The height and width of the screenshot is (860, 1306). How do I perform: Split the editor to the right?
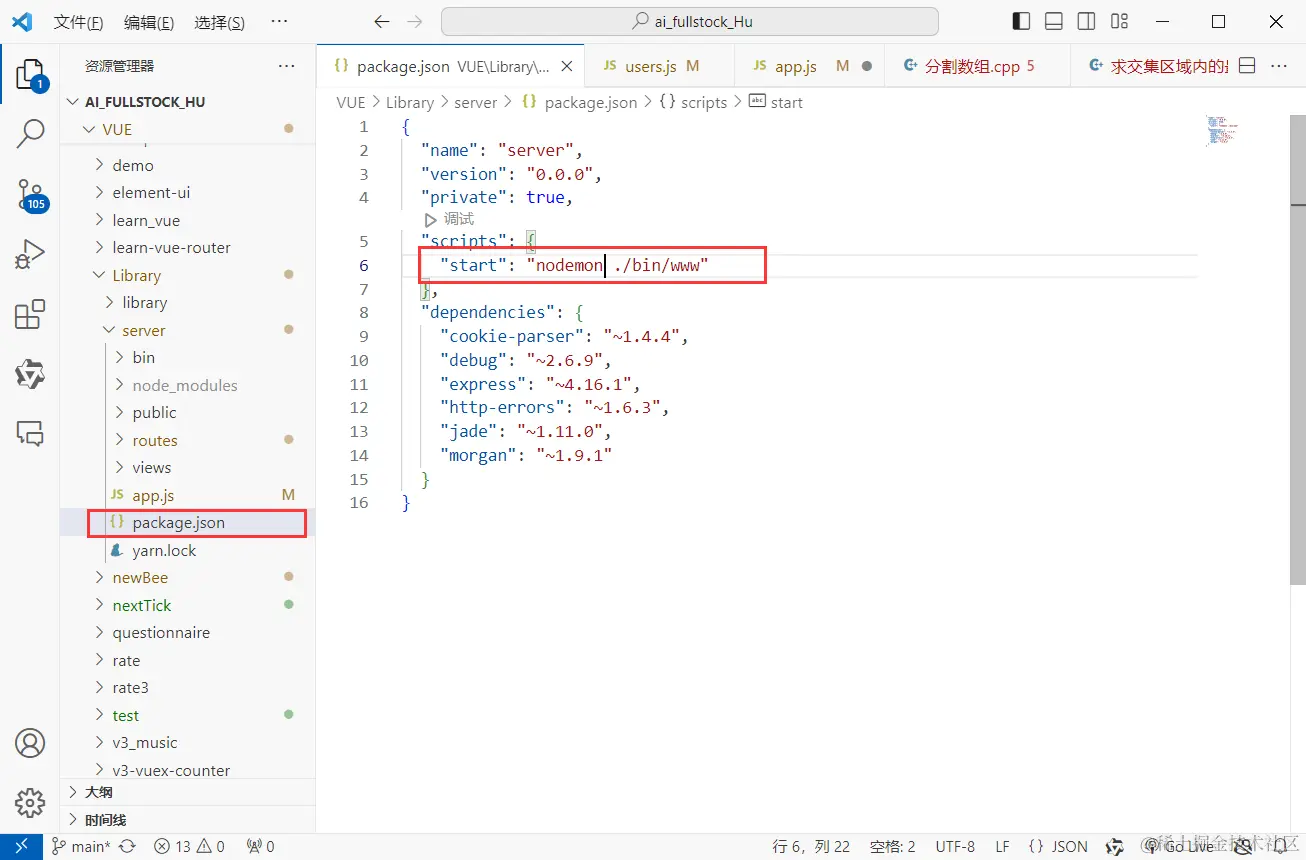click(x=1247, y=66)
